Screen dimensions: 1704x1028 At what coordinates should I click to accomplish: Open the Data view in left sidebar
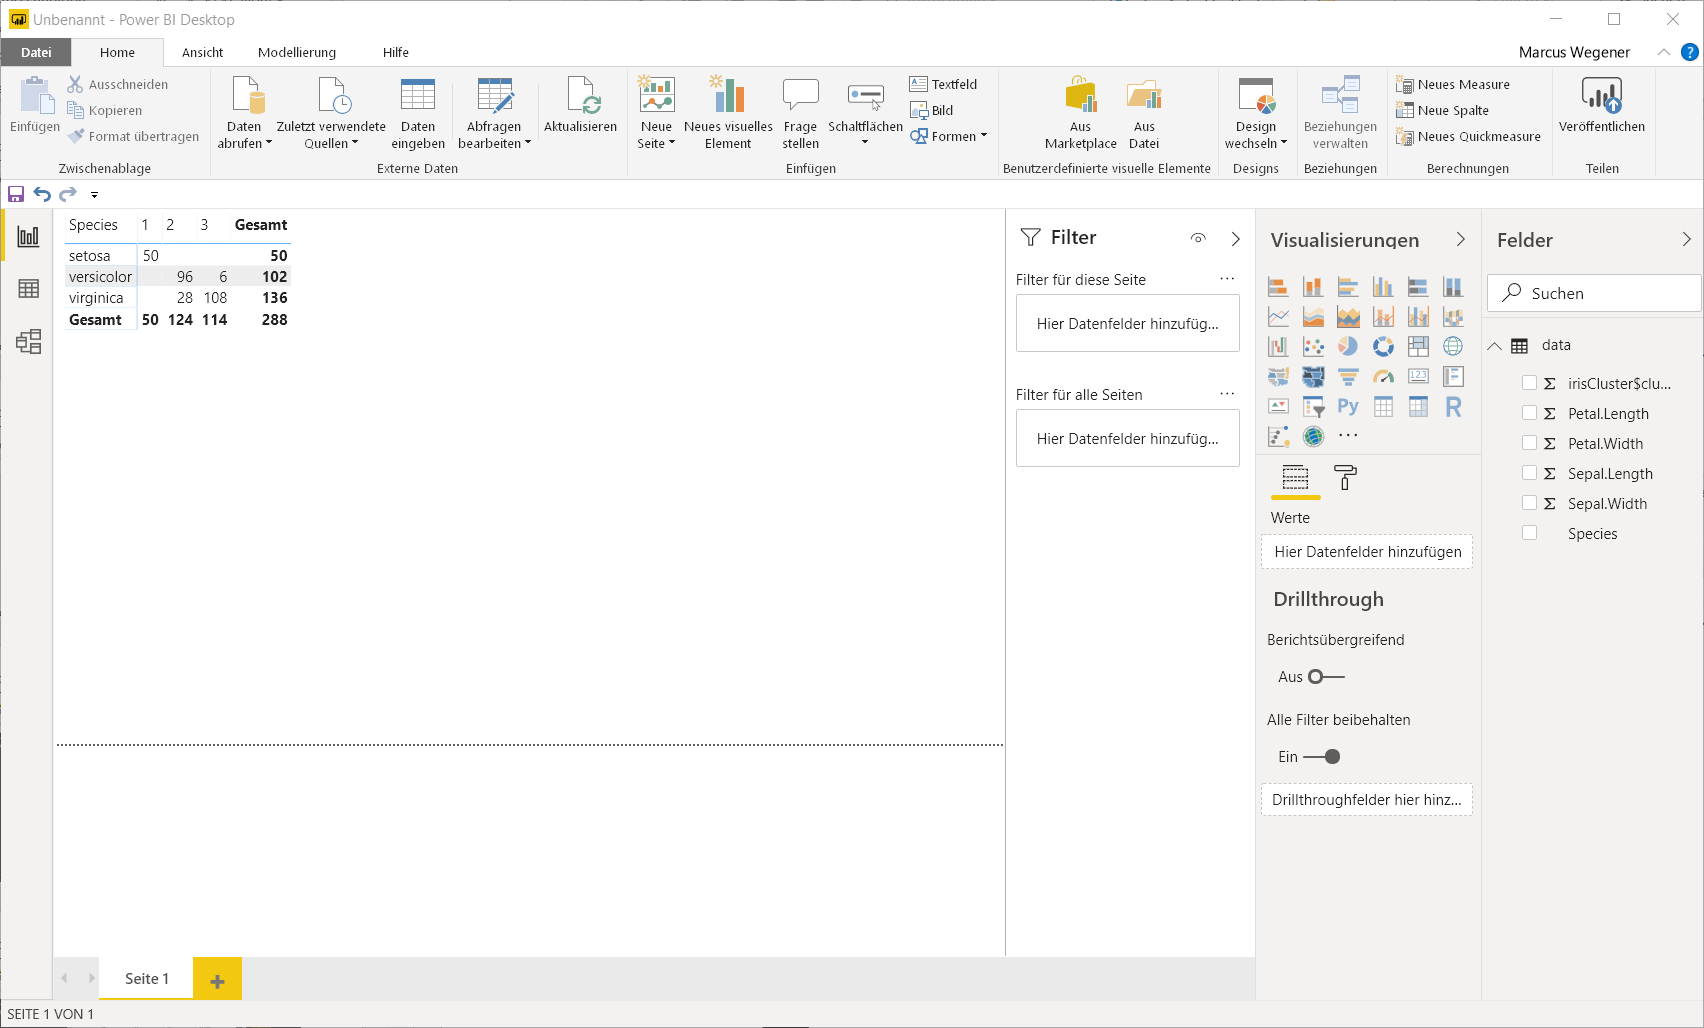[28, 289]
